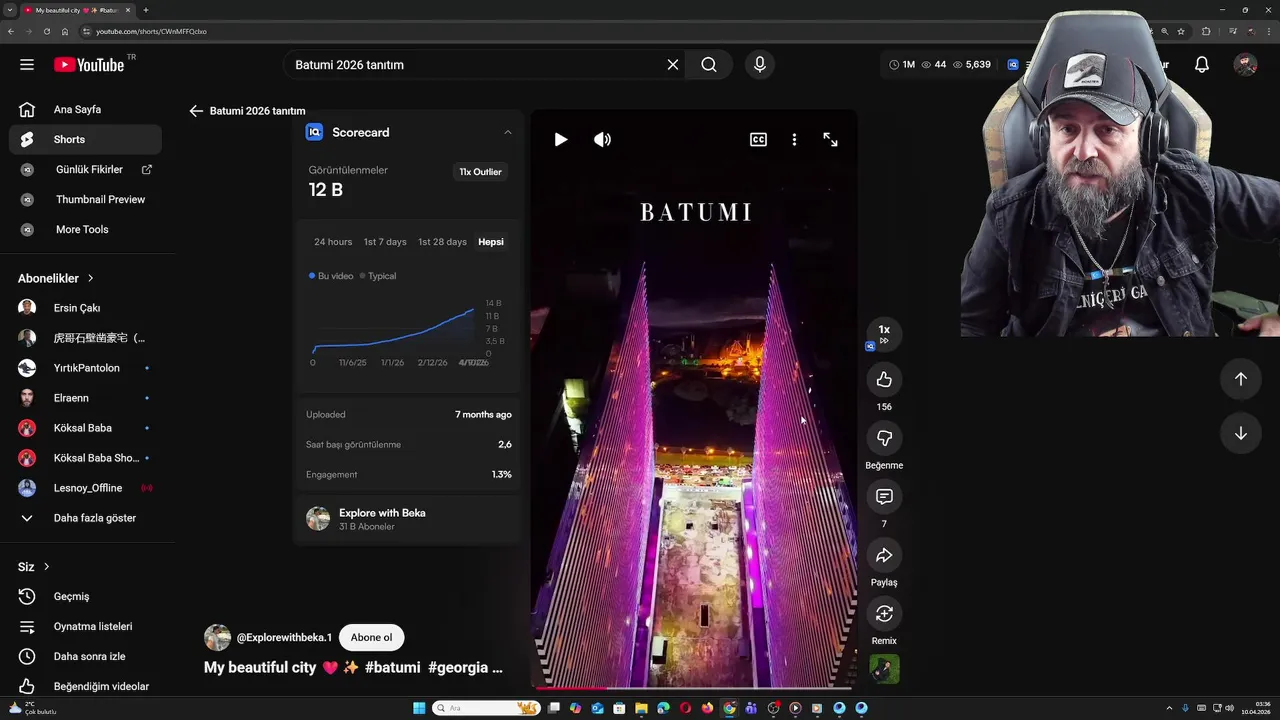Open Ana Sayfa in sidebar
The width and height of the screenshot is (1280, 720).
[85, 110]
